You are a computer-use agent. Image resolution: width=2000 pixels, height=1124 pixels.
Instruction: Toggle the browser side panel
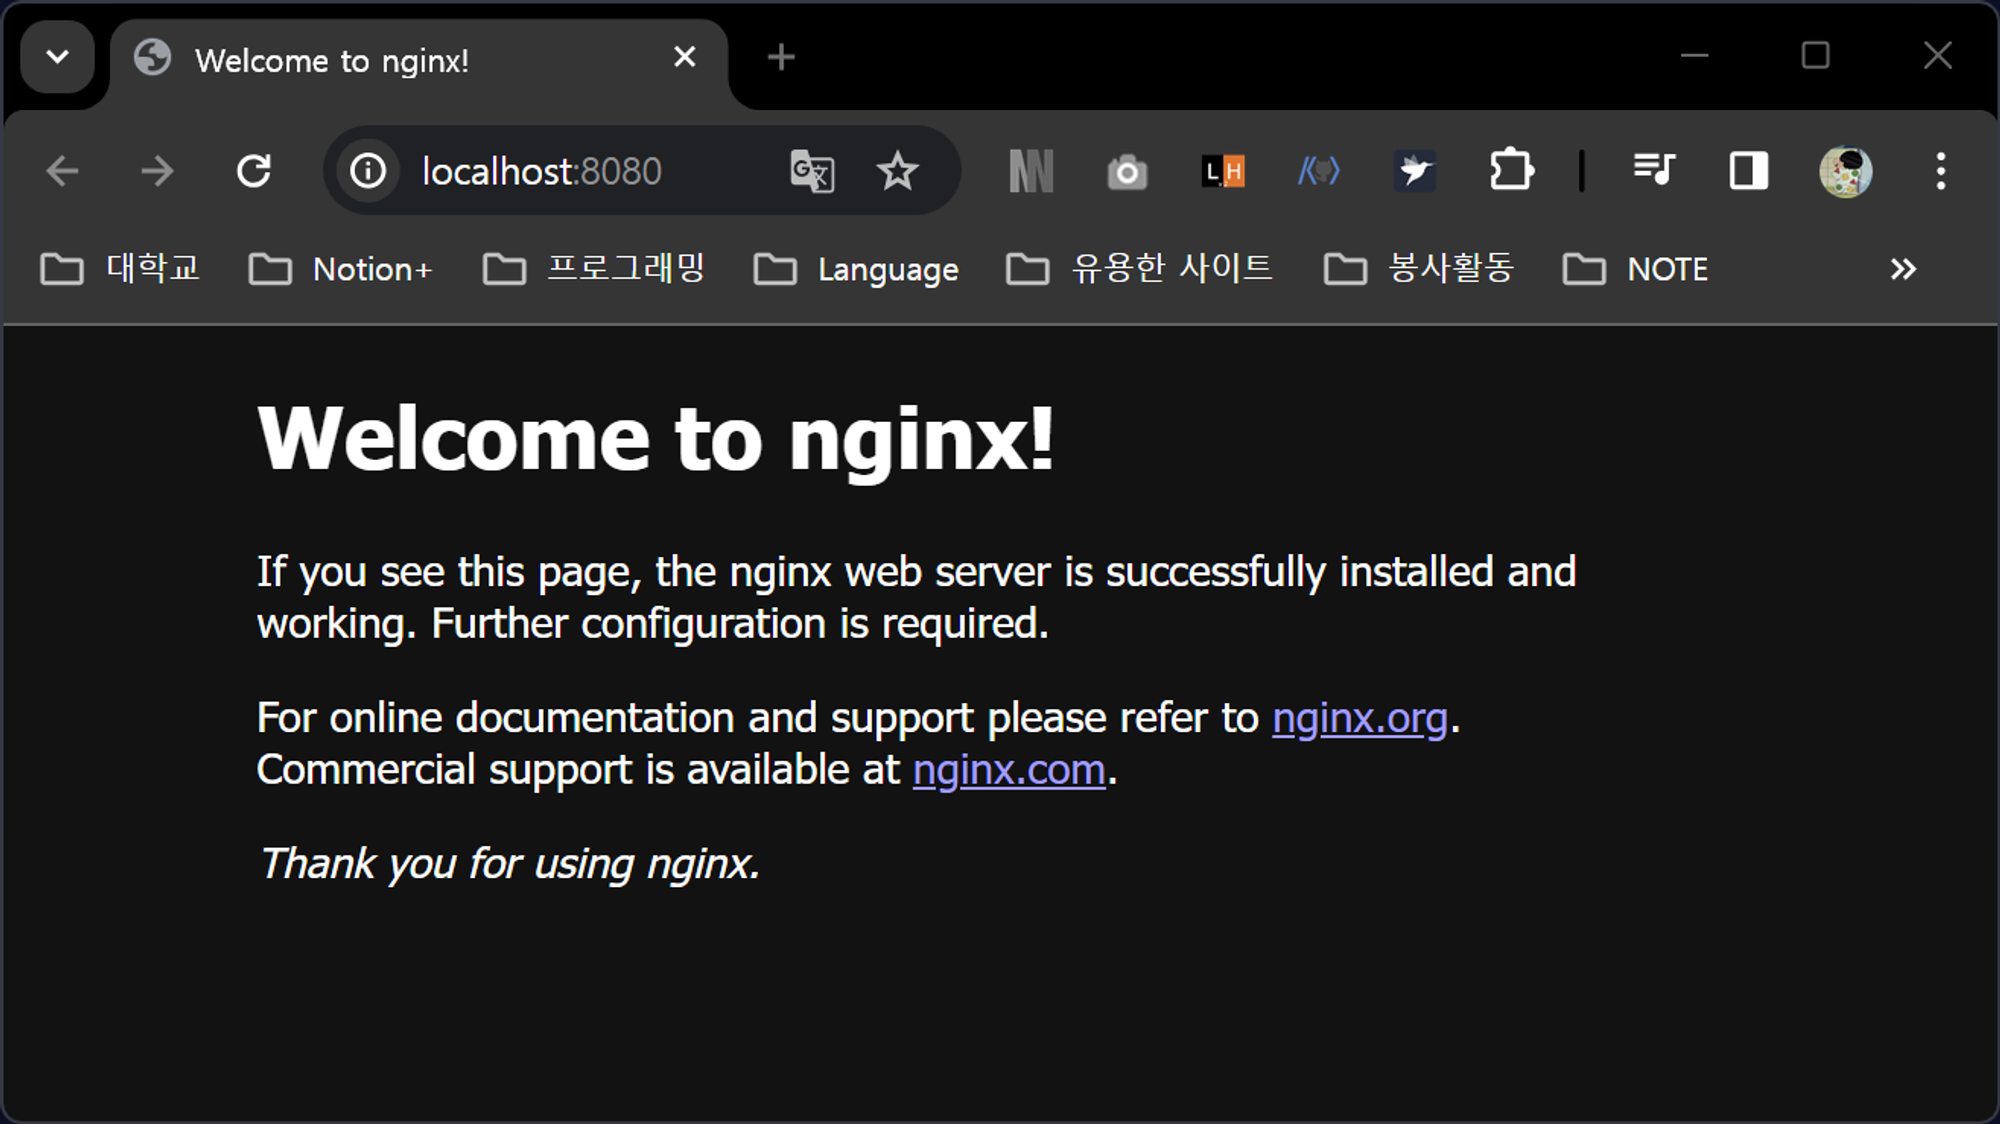tap(1749, 171)
